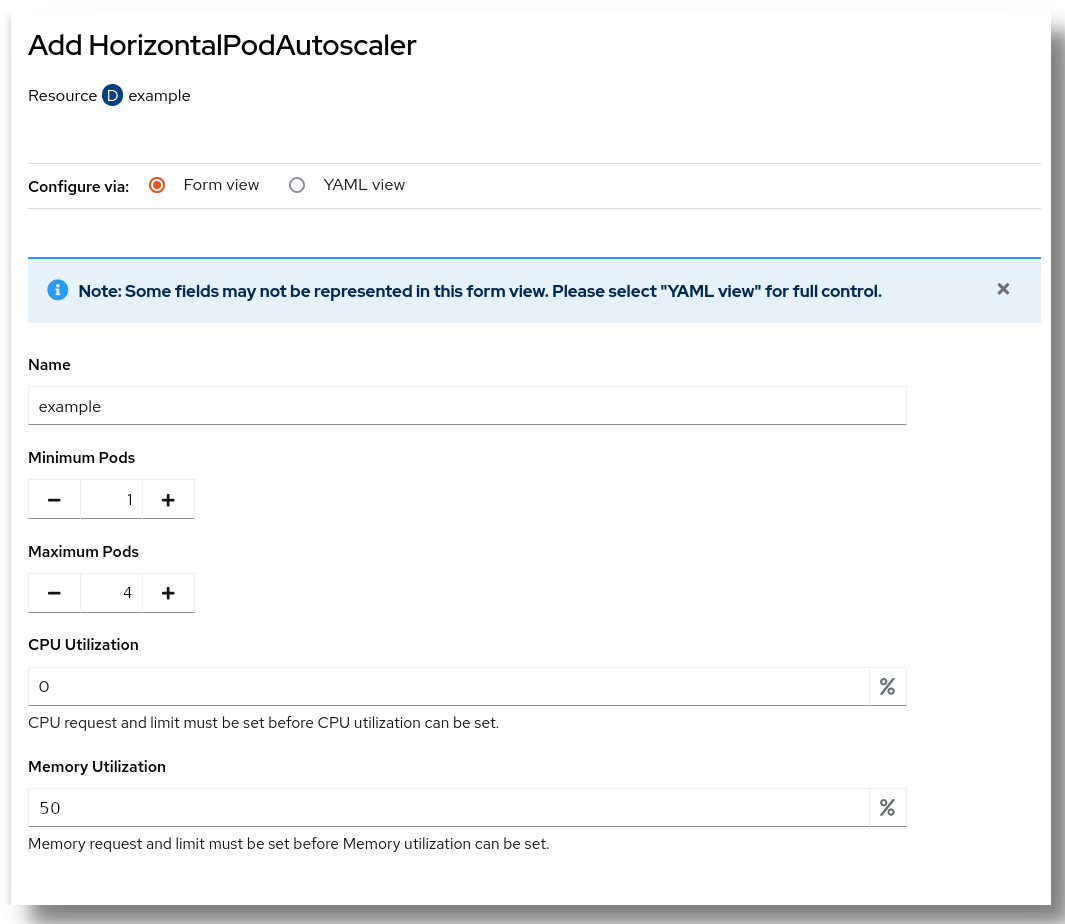1065x924 pixels.
Task: Click the Configure via label
Action: (78, 186)
